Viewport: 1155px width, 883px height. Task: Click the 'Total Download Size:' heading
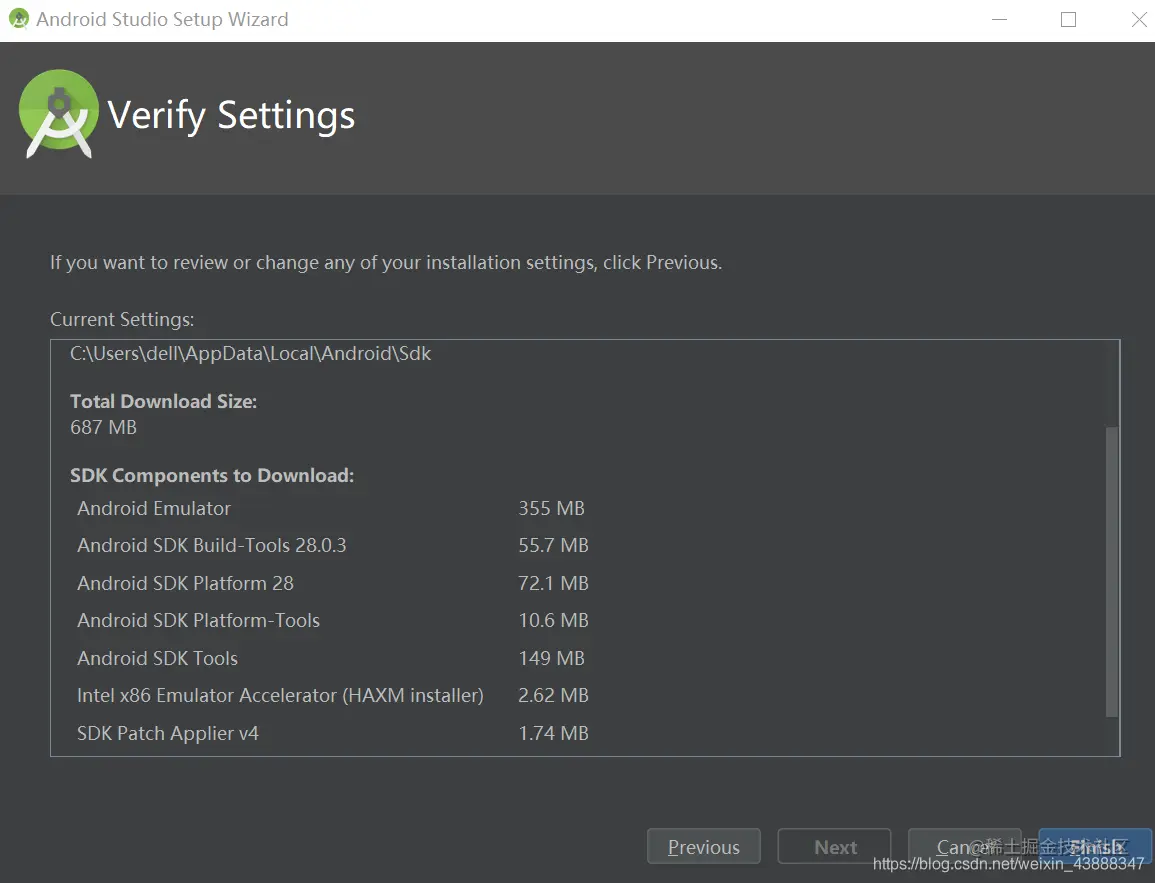point(164,401)
